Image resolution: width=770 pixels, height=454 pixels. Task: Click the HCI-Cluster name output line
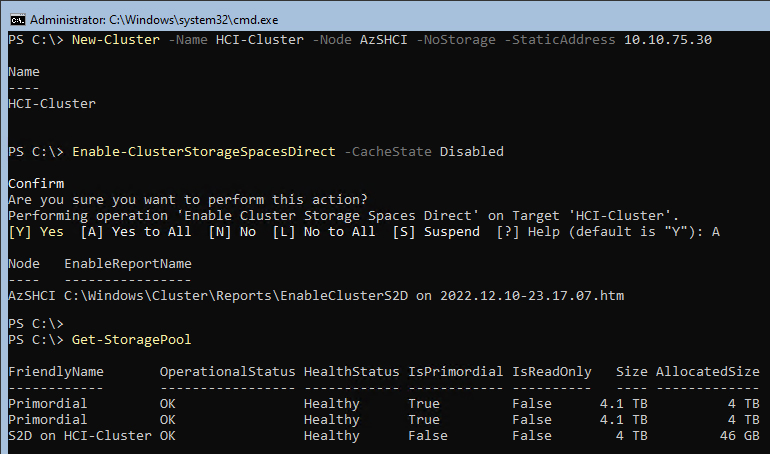(x=52, y=104)
